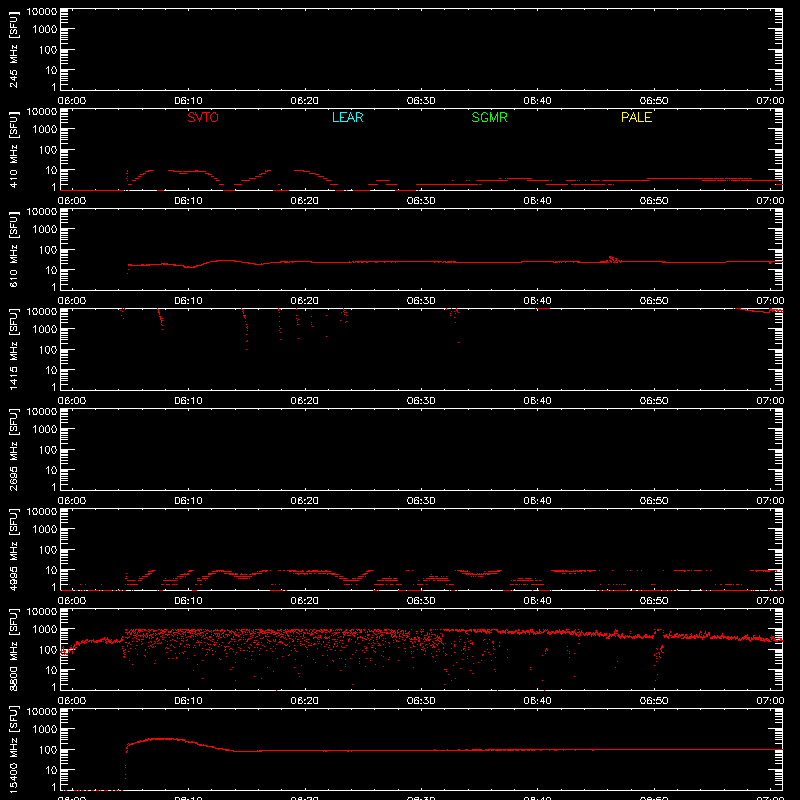Click the 10 y-axis value of 8800 MHz panel
This screenshot has width=800, height=800.
pyautogui.click(x=52, y=670)
